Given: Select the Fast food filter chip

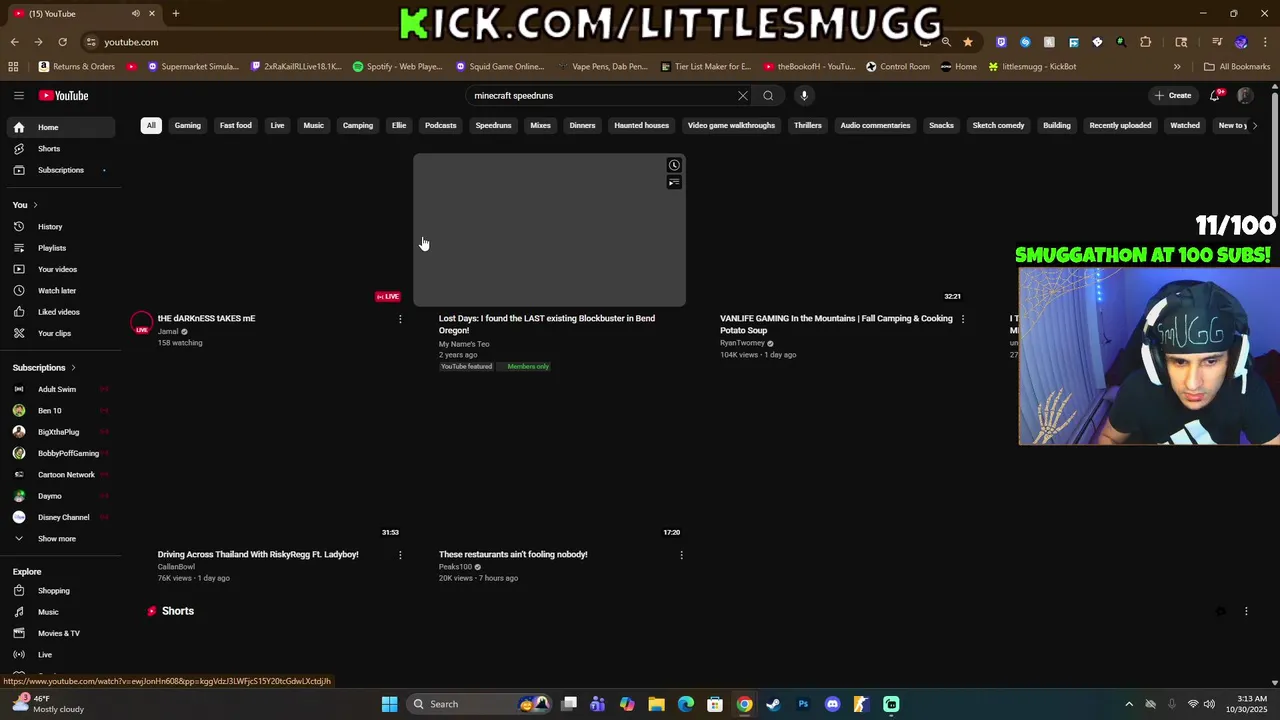Looking at the screenshot, I should click(x=236, y=126).
